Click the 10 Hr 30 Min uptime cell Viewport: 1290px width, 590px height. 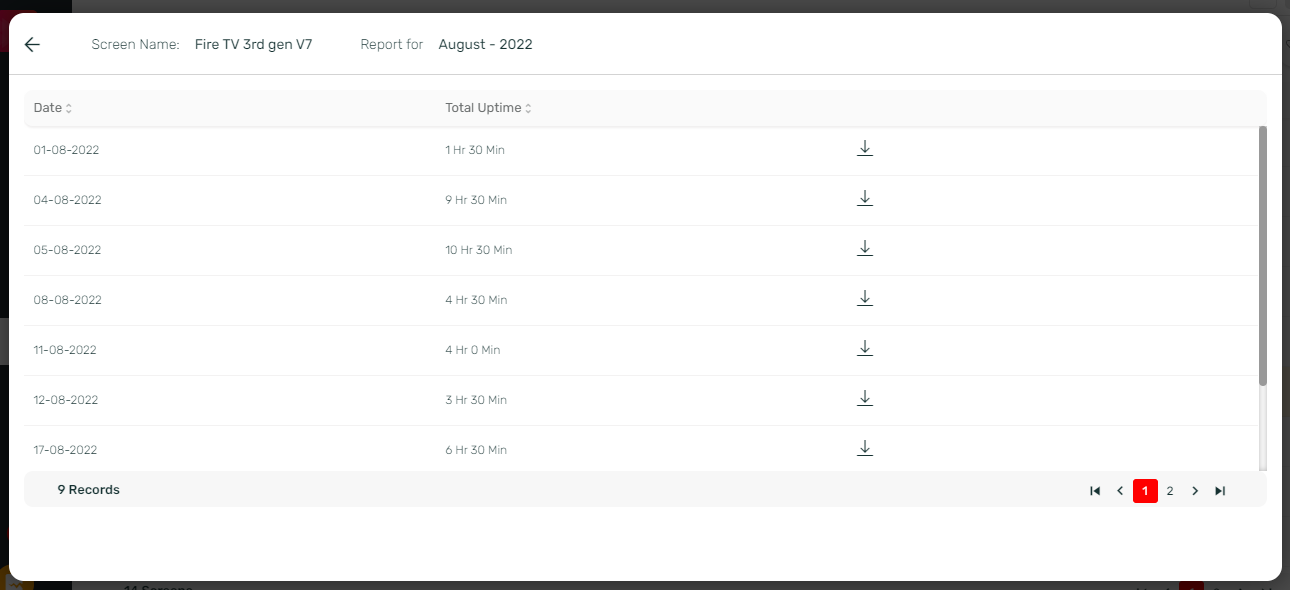coord(478,250)
